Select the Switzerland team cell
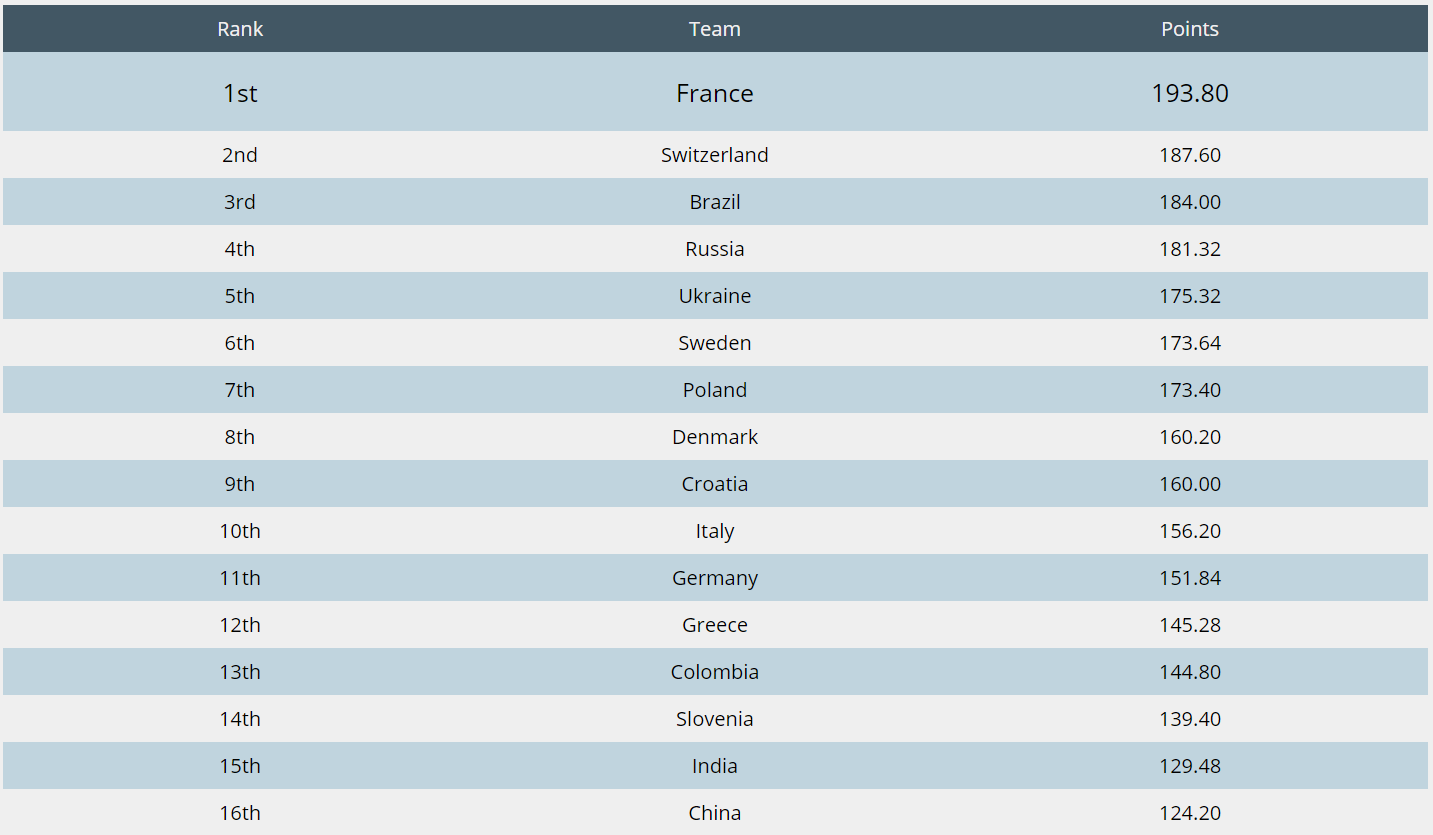This screenshot has width=1433, height=835. point(715,155)
